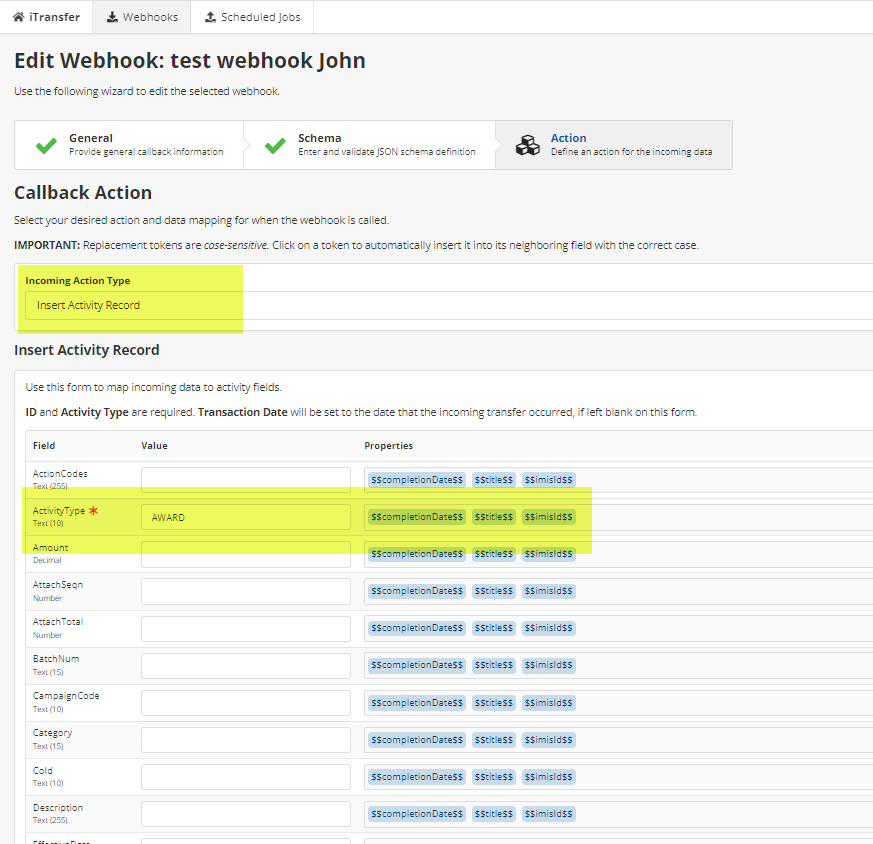The height and width of the screenshot is (844, 873).
Task: Insert $$imisId$$ token in Category row
Action: tap(548, 740)
